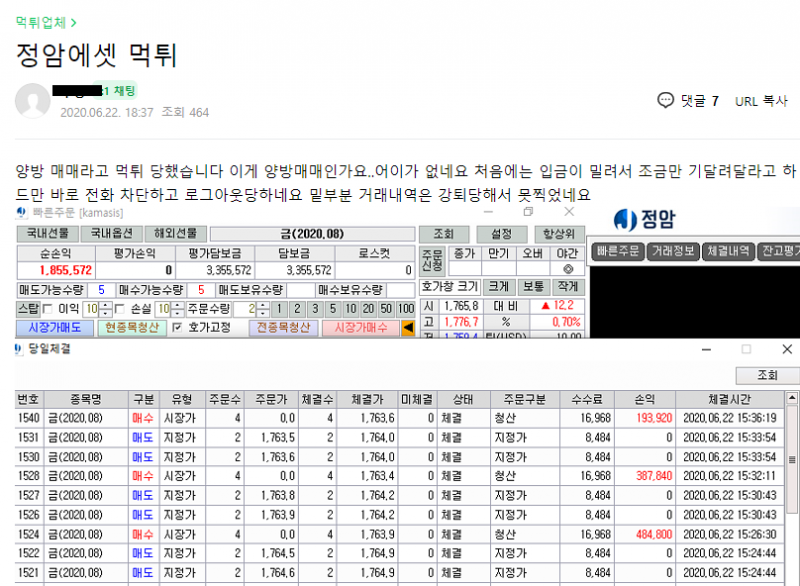Toggle the 호가고정 checkbox
This screenshot has width=800, height=586.
point(177,327)
